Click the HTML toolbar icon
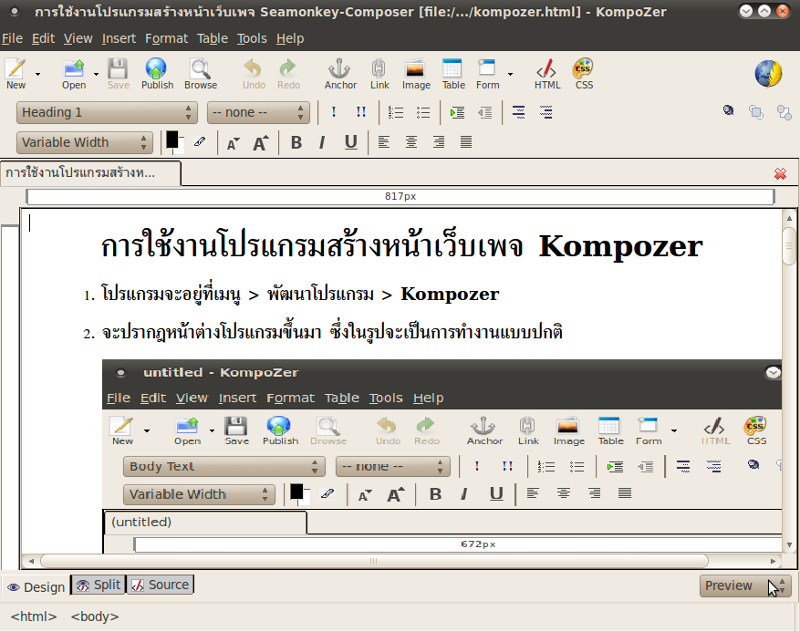Screen dimensions: 800x632 [547, 74]
